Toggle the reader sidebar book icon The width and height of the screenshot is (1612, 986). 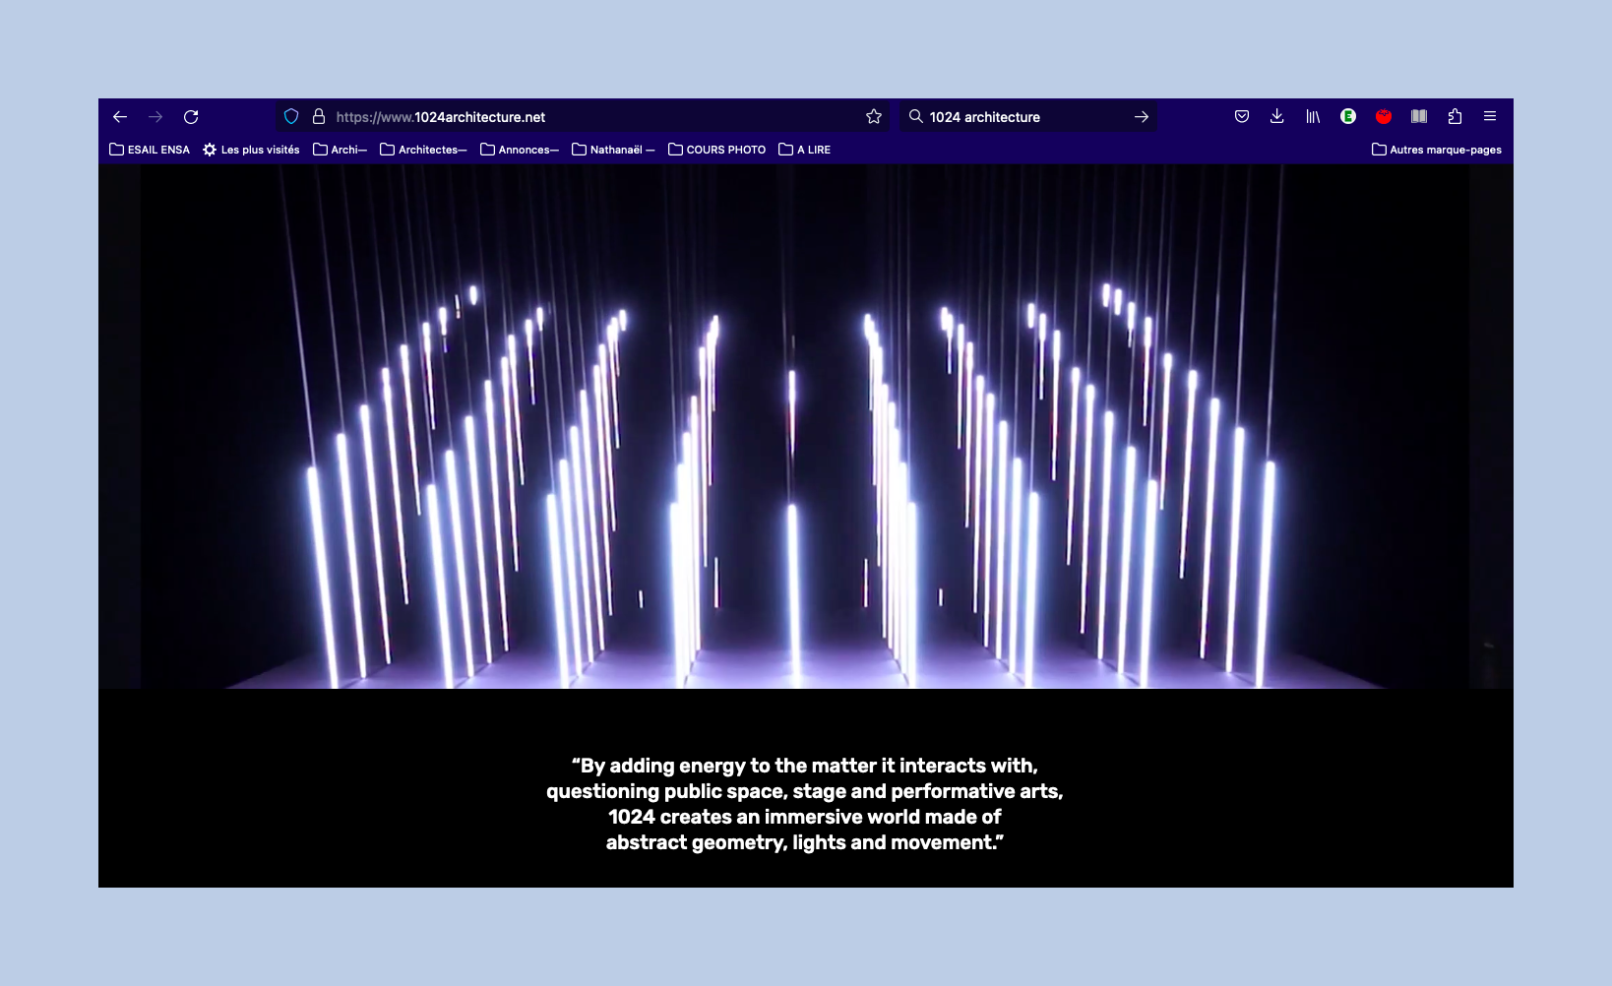[x=1418, y=117]
